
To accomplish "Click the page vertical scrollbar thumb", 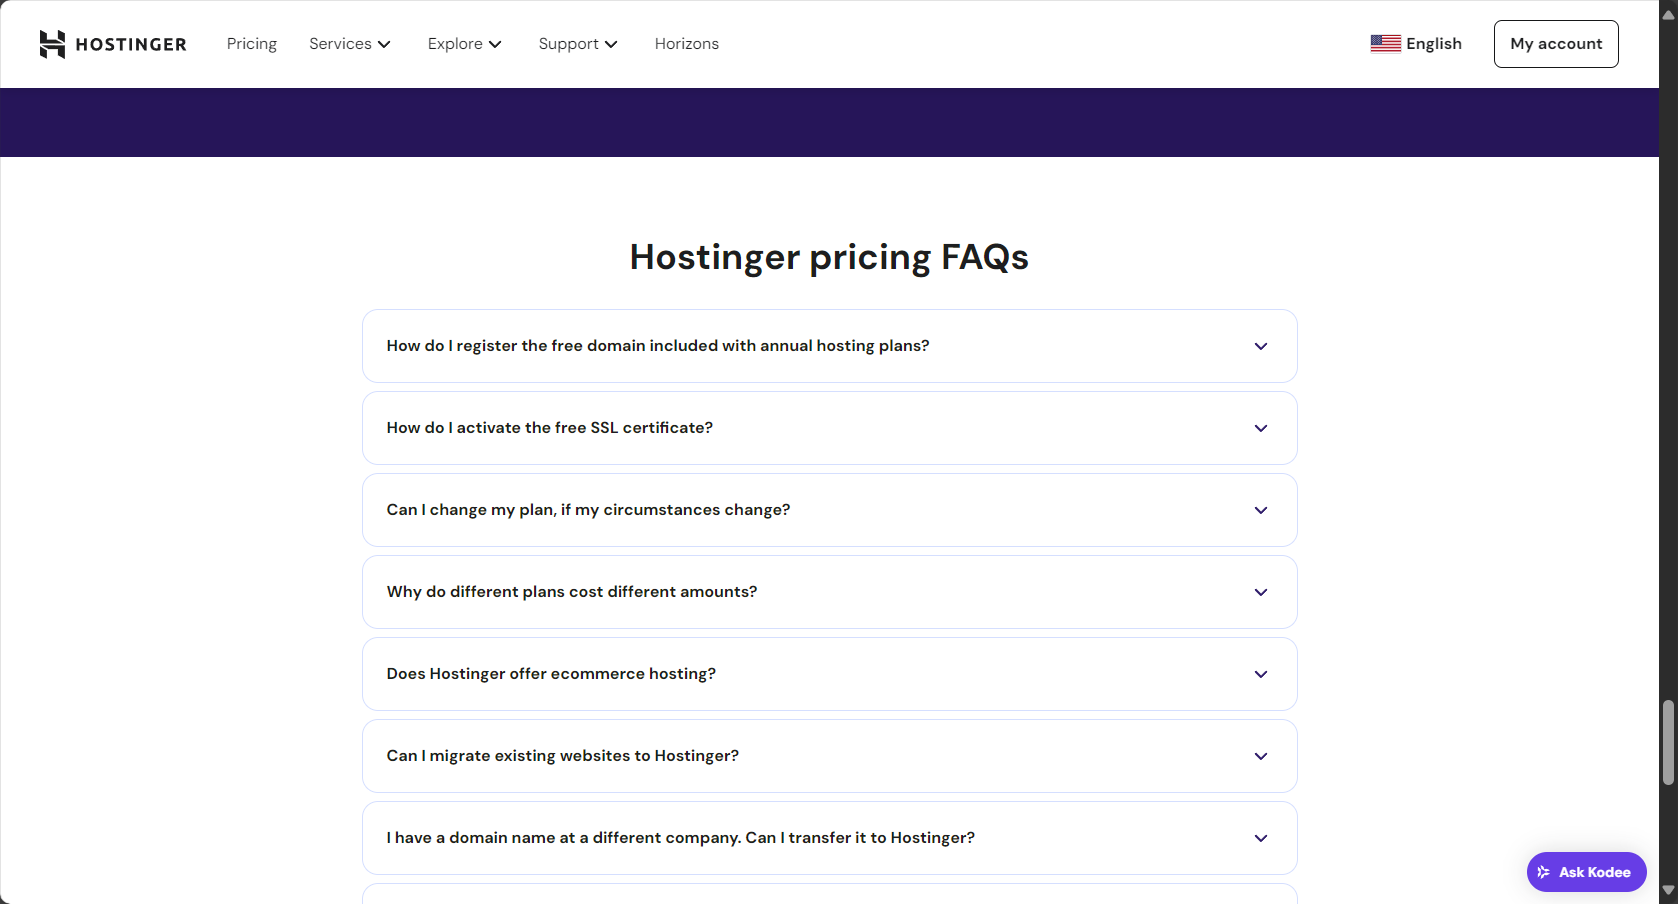I will click(1668, 742).
